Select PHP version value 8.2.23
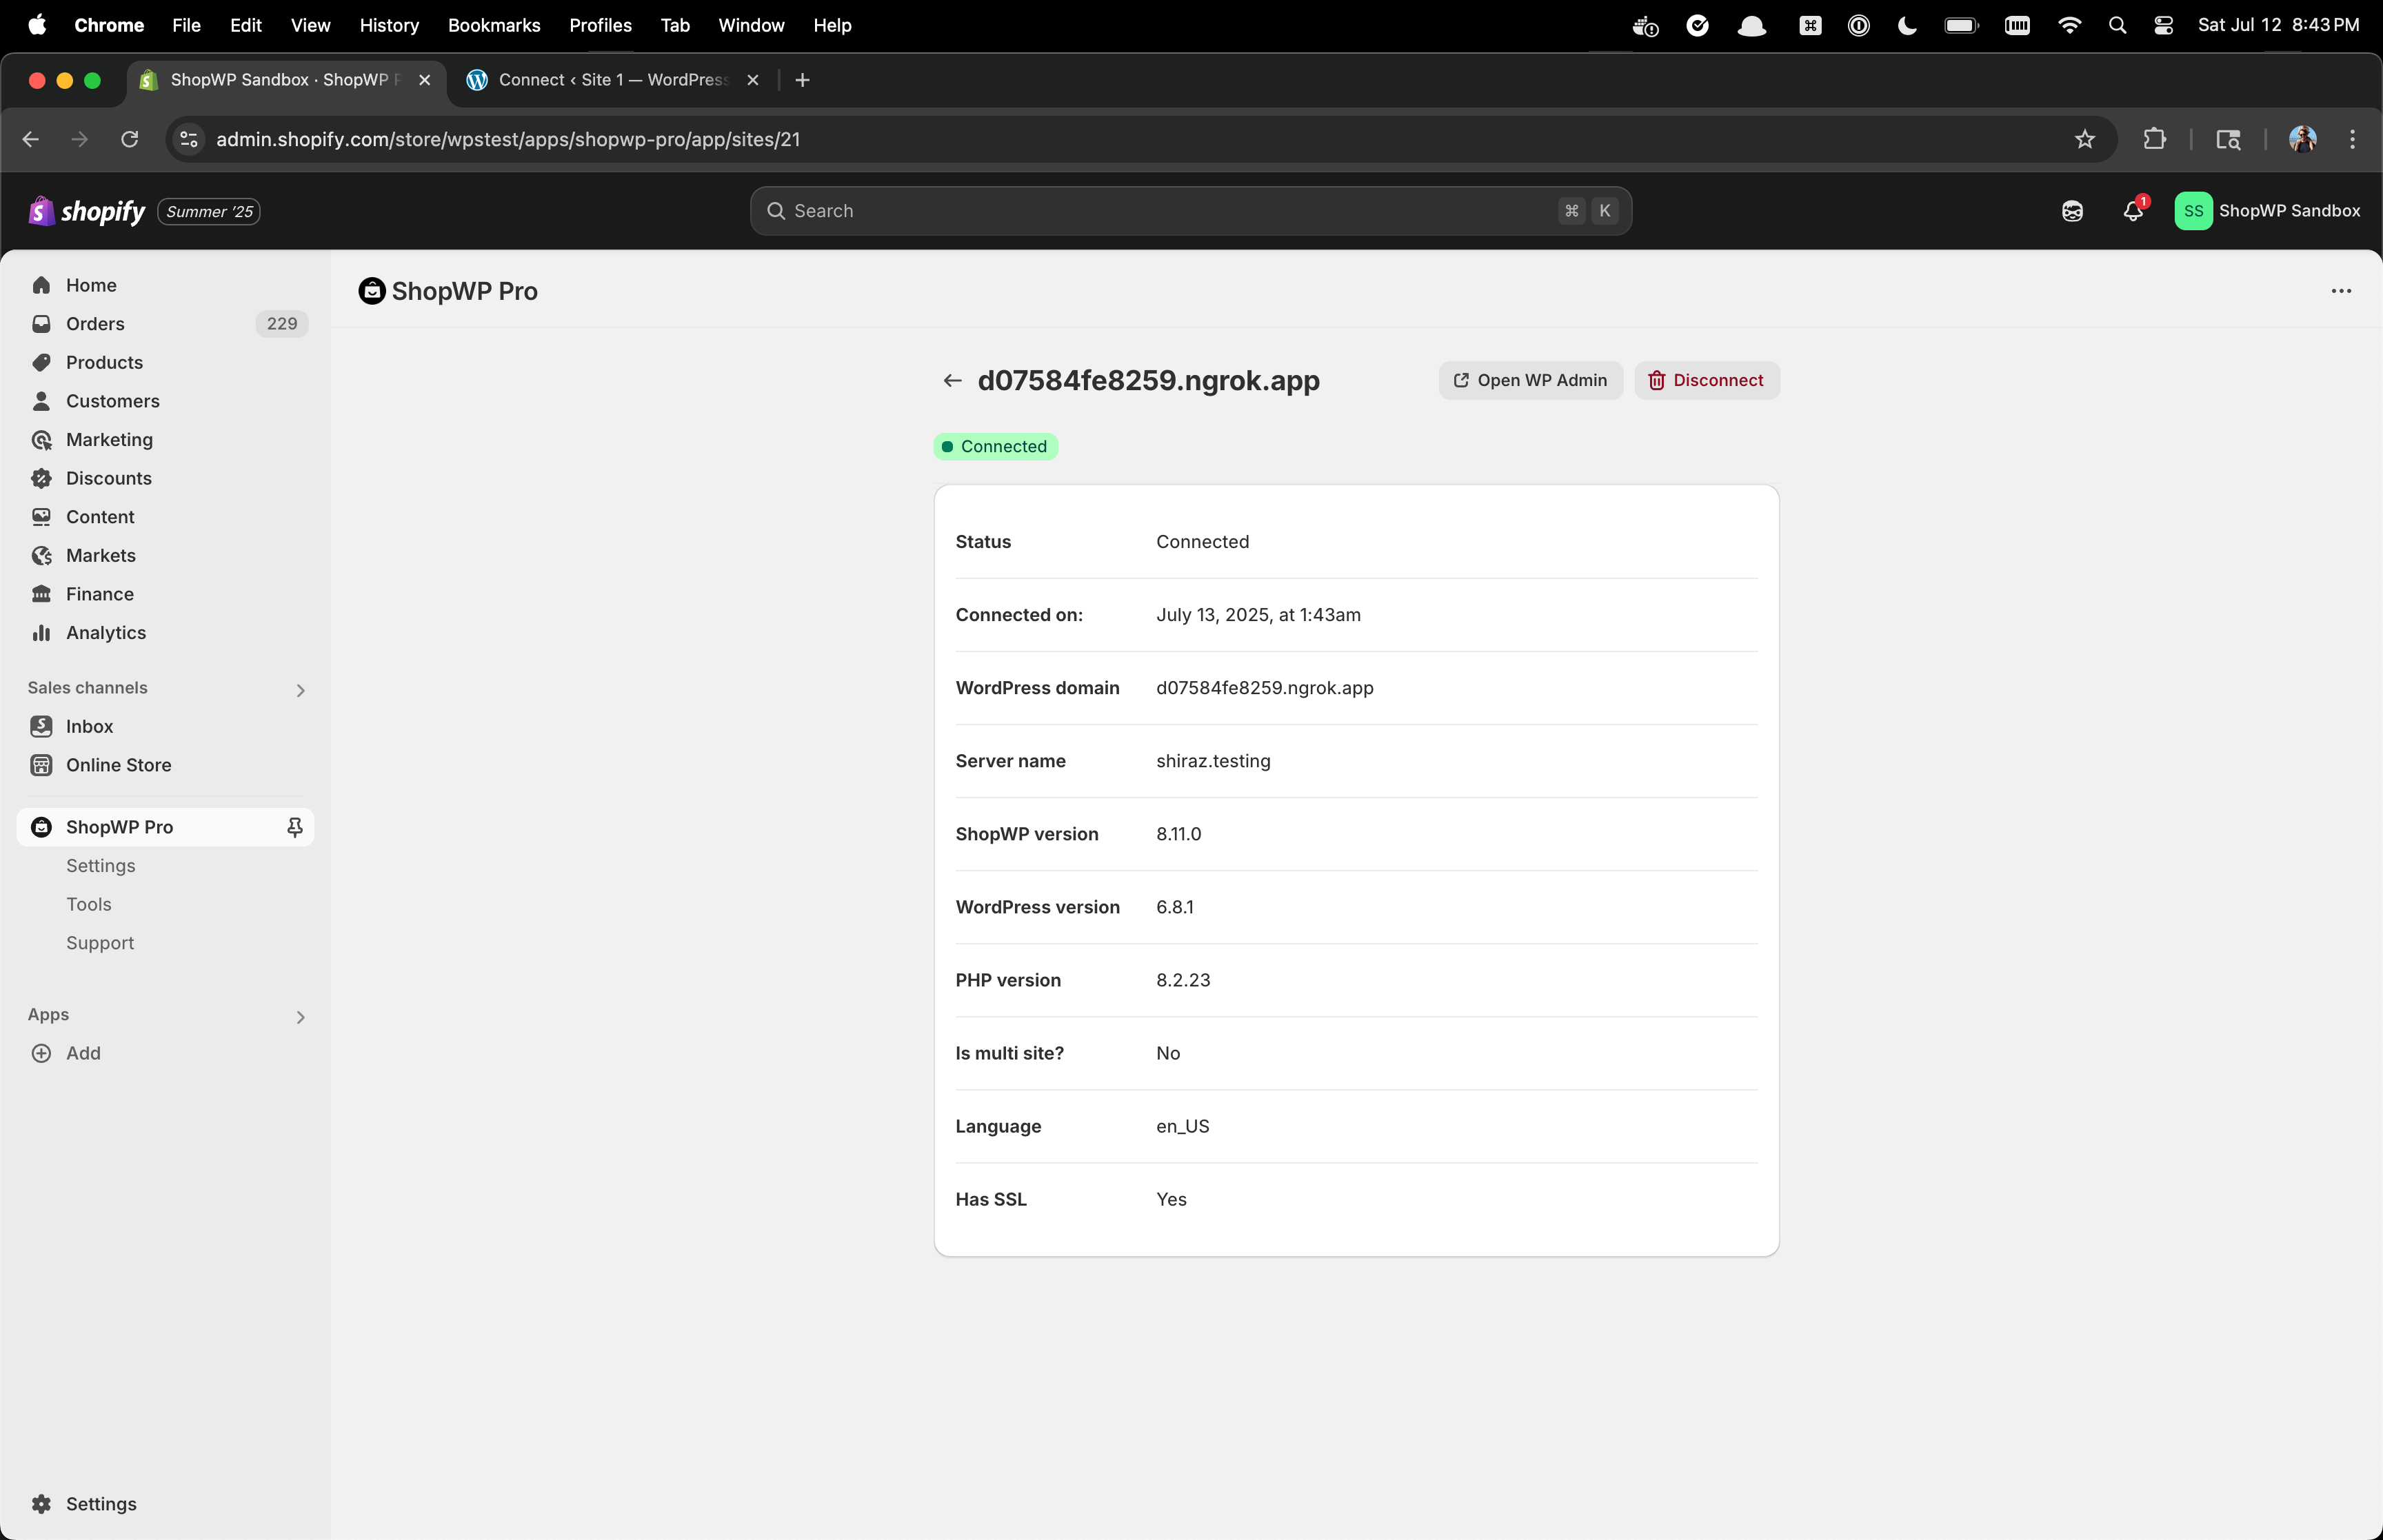 1183,980
